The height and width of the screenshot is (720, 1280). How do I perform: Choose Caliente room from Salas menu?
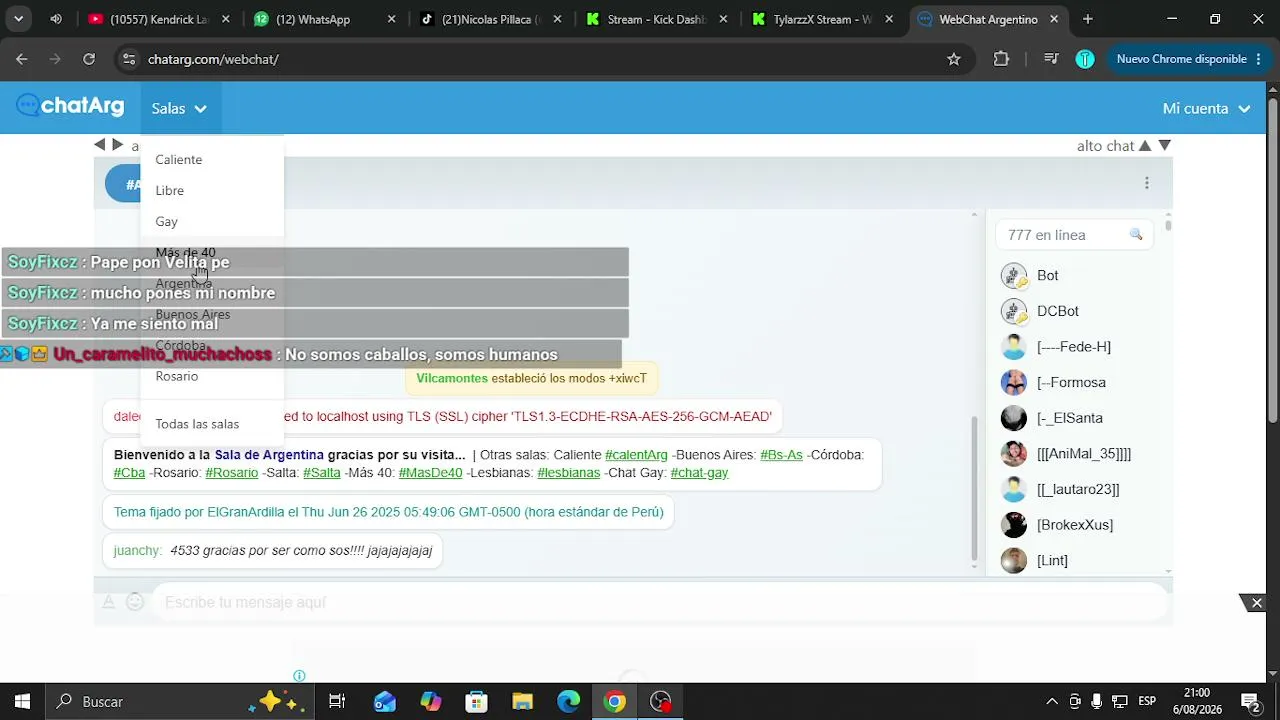tap(179, 159)
